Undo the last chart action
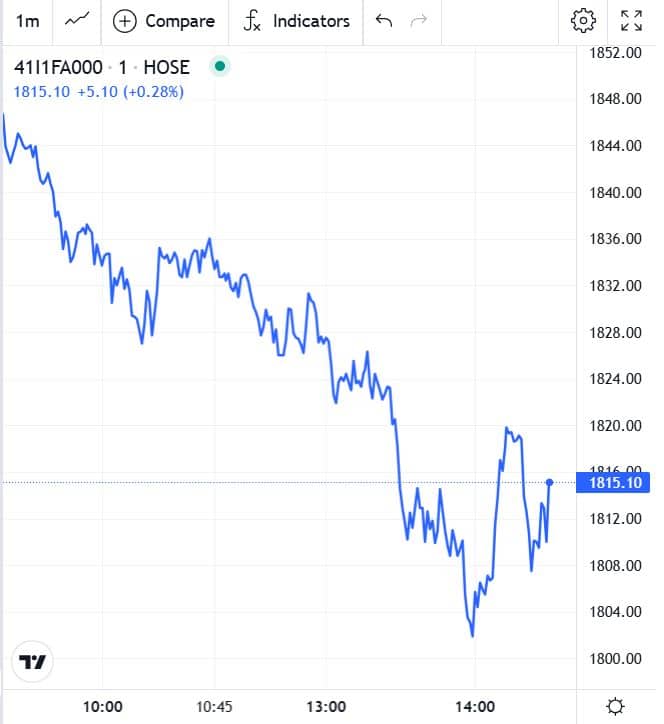664x724 pixels. point(384,21)
